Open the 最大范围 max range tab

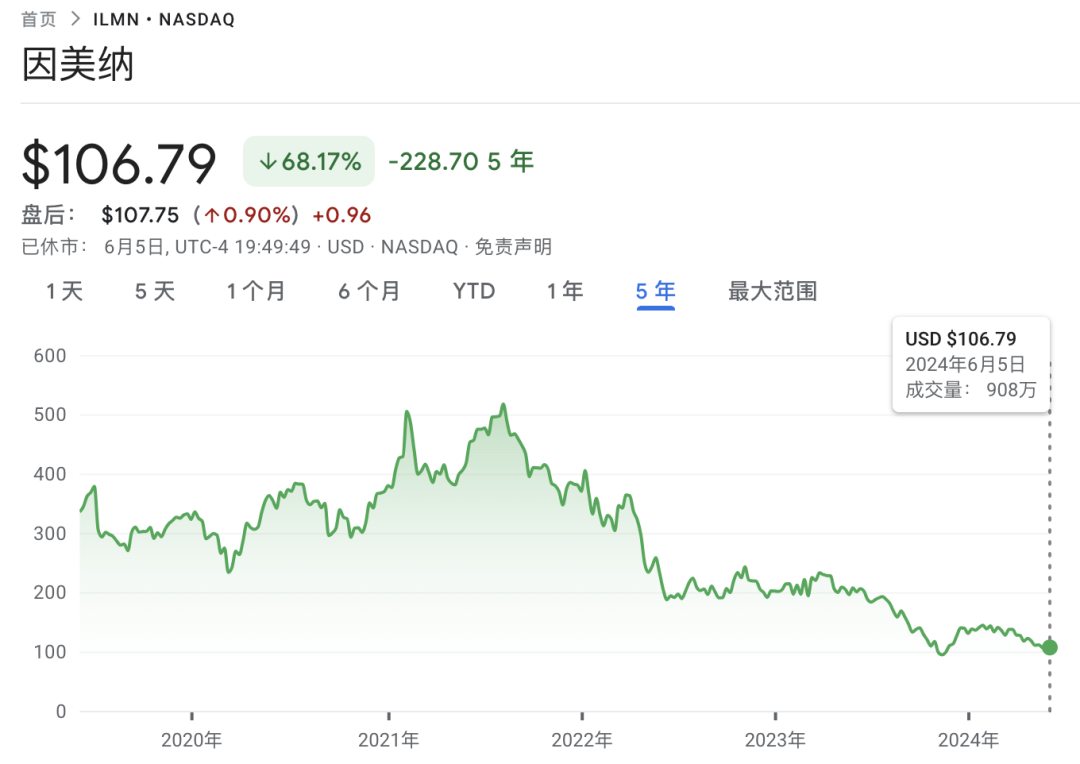point(773,291)
